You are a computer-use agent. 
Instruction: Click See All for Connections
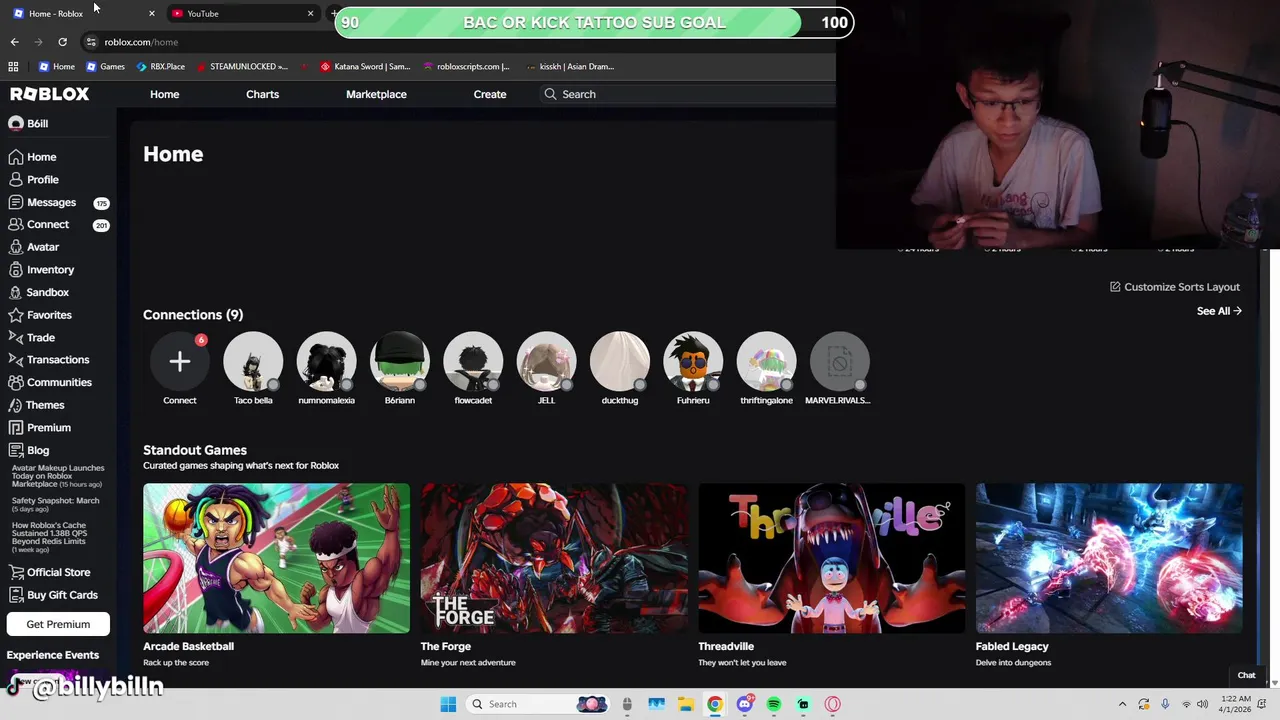click(1219, 311)
